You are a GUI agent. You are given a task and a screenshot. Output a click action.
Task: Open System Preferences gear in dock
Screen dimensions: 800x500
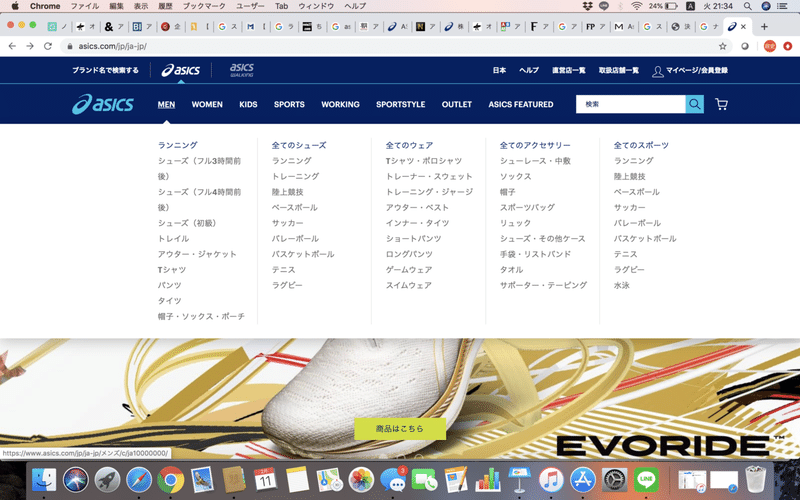point(614,480)
